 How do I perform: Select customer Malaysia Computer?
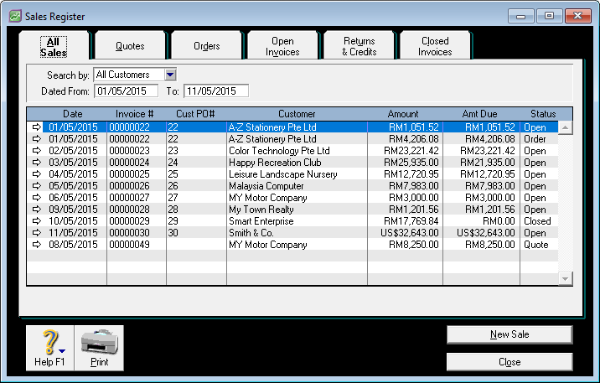(x=266, y=186)
